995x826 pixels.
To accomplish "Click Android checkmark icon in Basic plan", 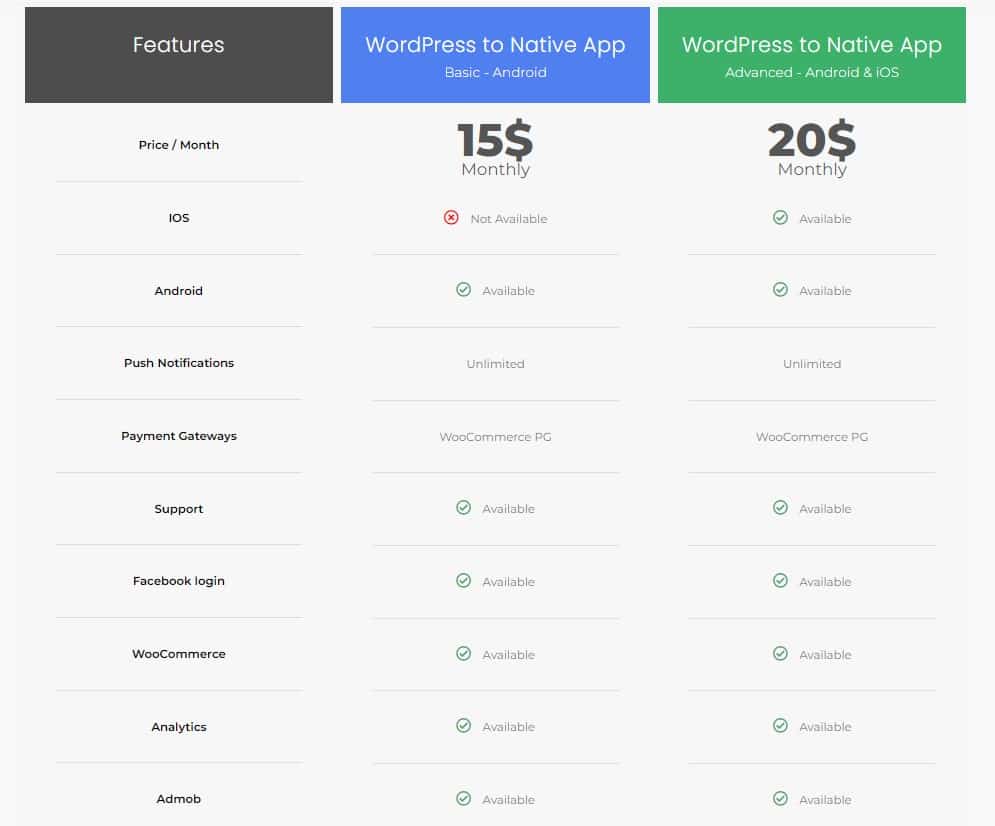I will tap(463, 290).
